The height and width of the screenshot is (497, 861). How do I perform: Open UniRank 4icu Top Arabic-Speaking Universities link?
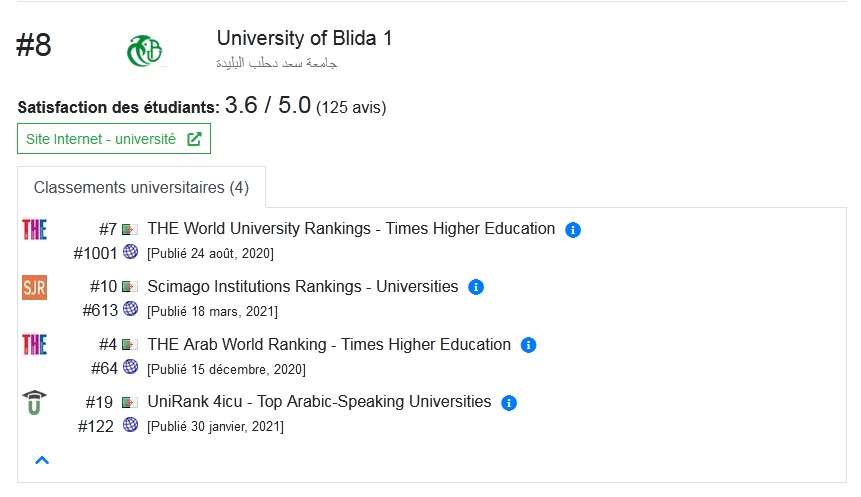(319, 401)
